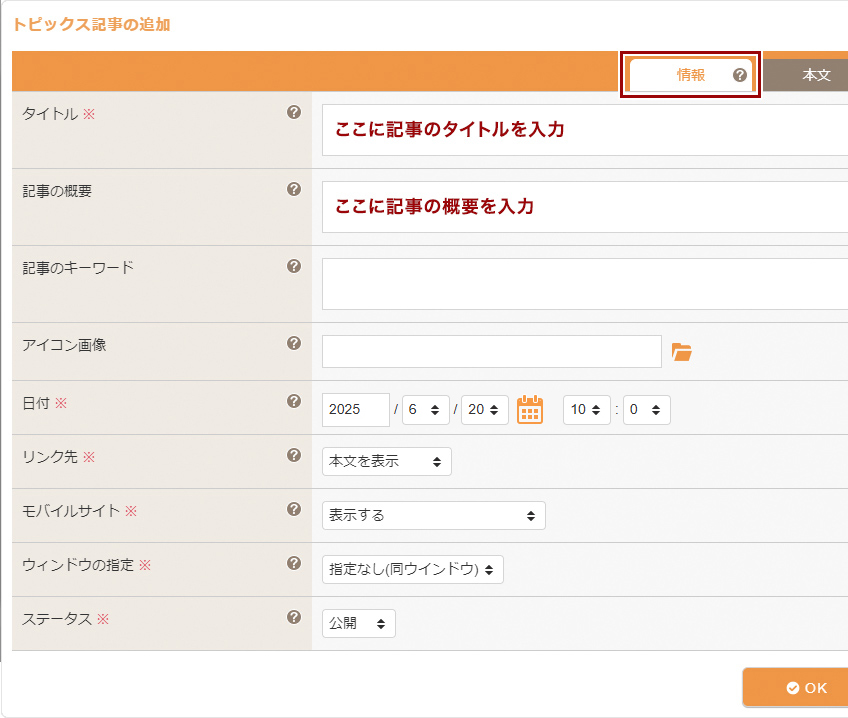Select the 情報 tab

690,75
